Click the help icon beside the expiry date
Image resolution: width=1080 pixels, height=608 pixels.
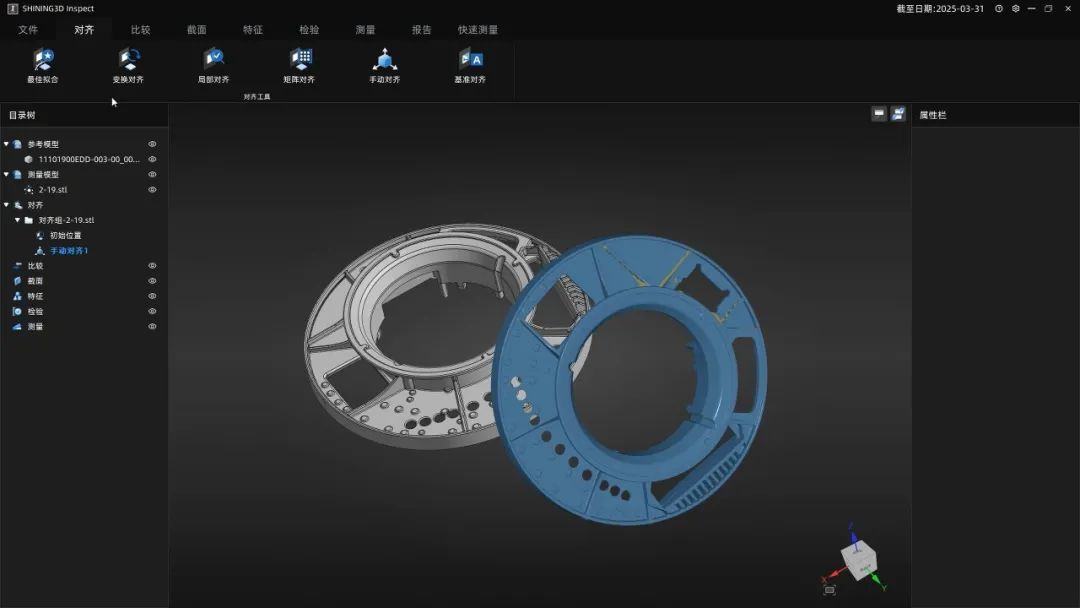[999, 8]
